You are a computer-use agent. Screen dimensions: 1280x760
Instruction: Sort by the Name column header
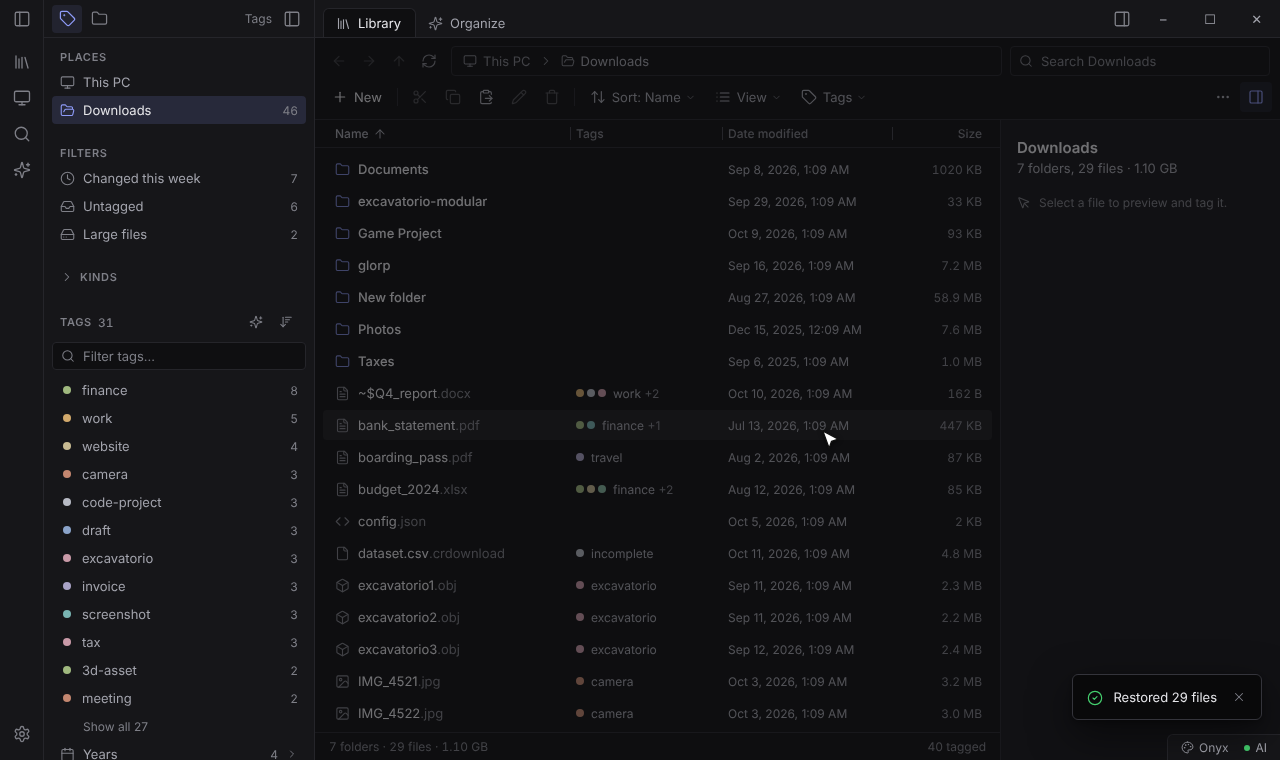(360, 133)
